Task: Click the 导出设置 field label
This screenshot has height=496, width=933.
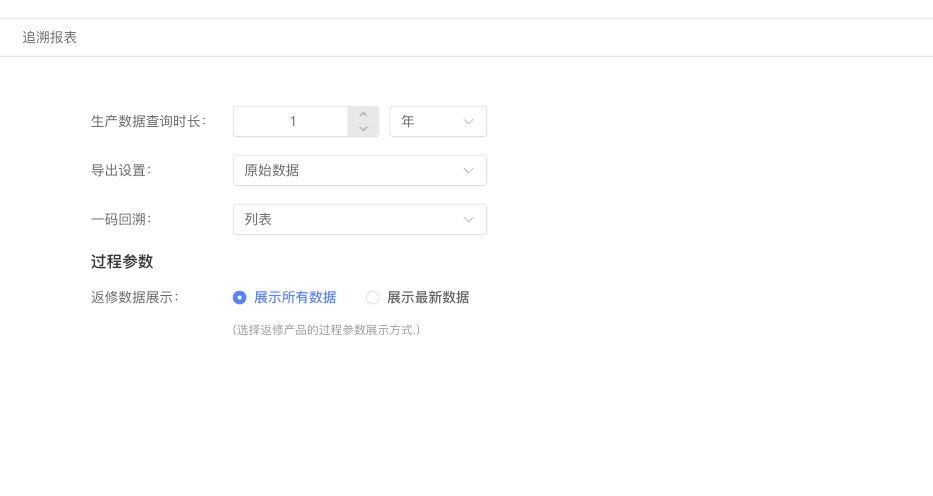Action: [x=121, y=170]
